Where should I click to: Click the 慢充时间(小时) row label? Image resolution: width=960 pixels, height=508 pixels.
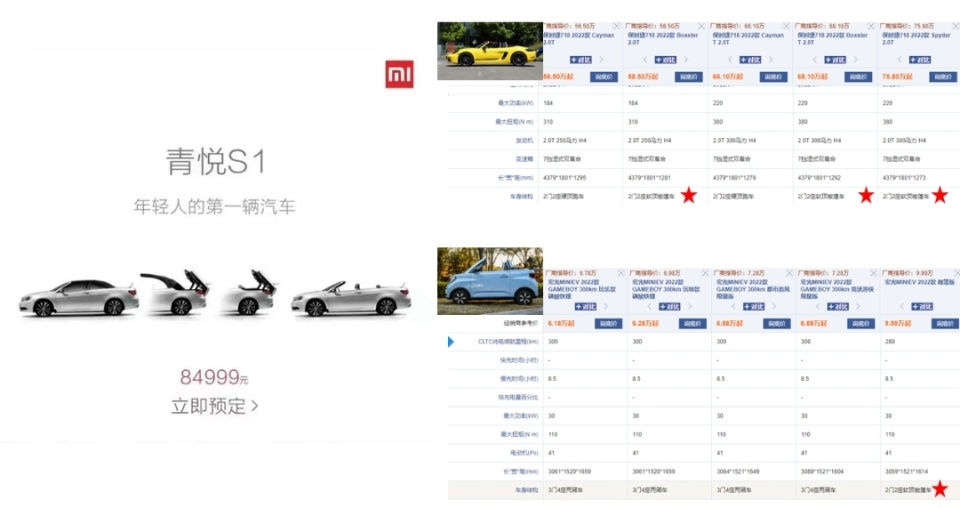click(x=519, y=379)
